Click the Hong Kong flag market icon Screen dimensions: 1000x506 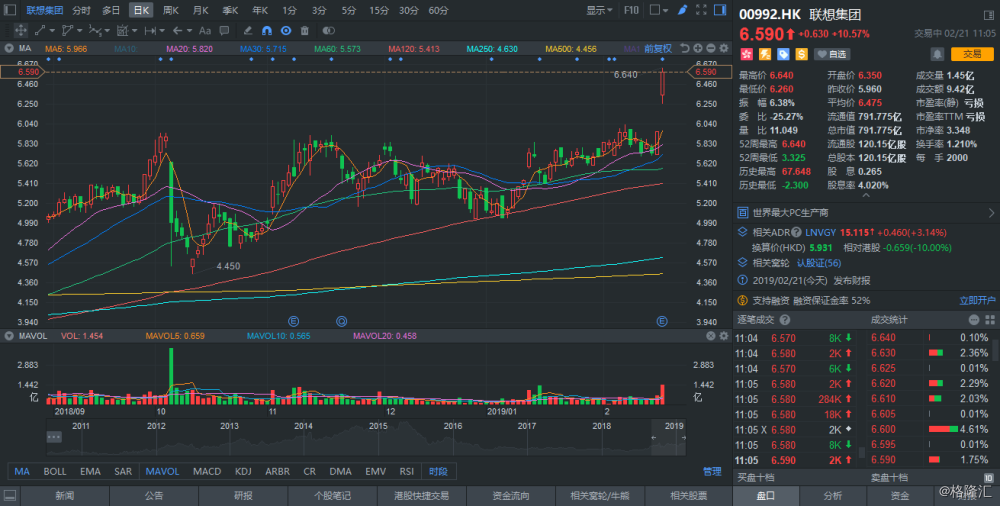[x=746, y=54]
